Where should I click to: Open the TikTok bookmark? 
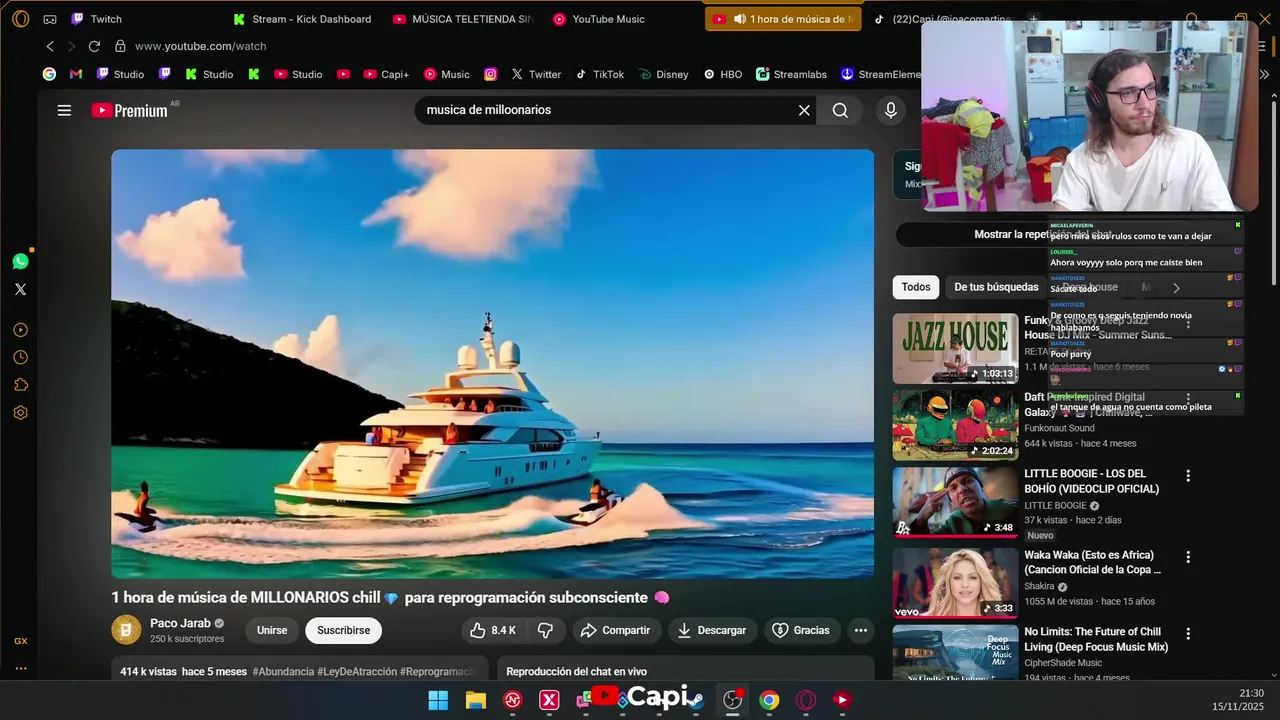click(599, 74)
